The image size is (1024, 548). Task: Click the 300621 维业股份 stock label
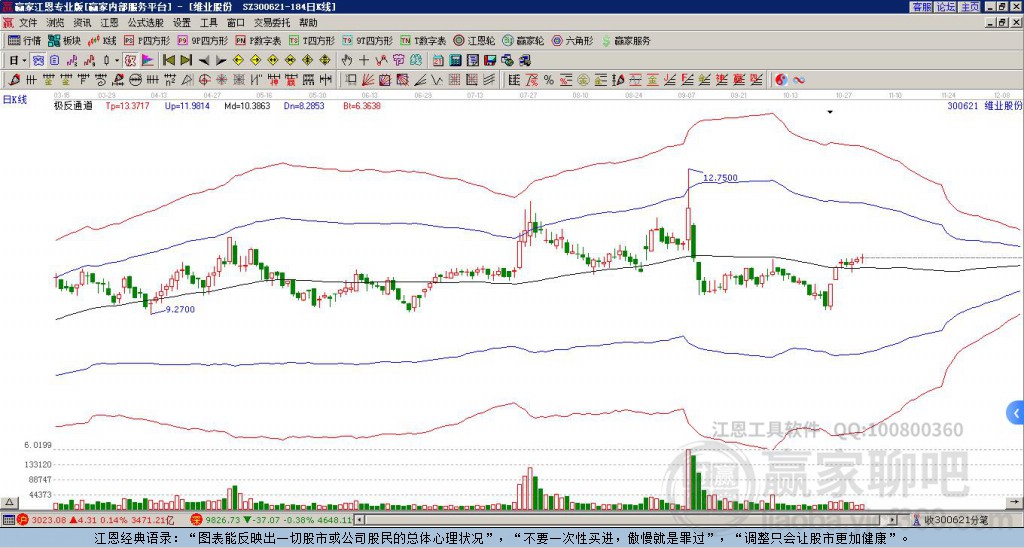pyautogui.click(x=985, y=105)
